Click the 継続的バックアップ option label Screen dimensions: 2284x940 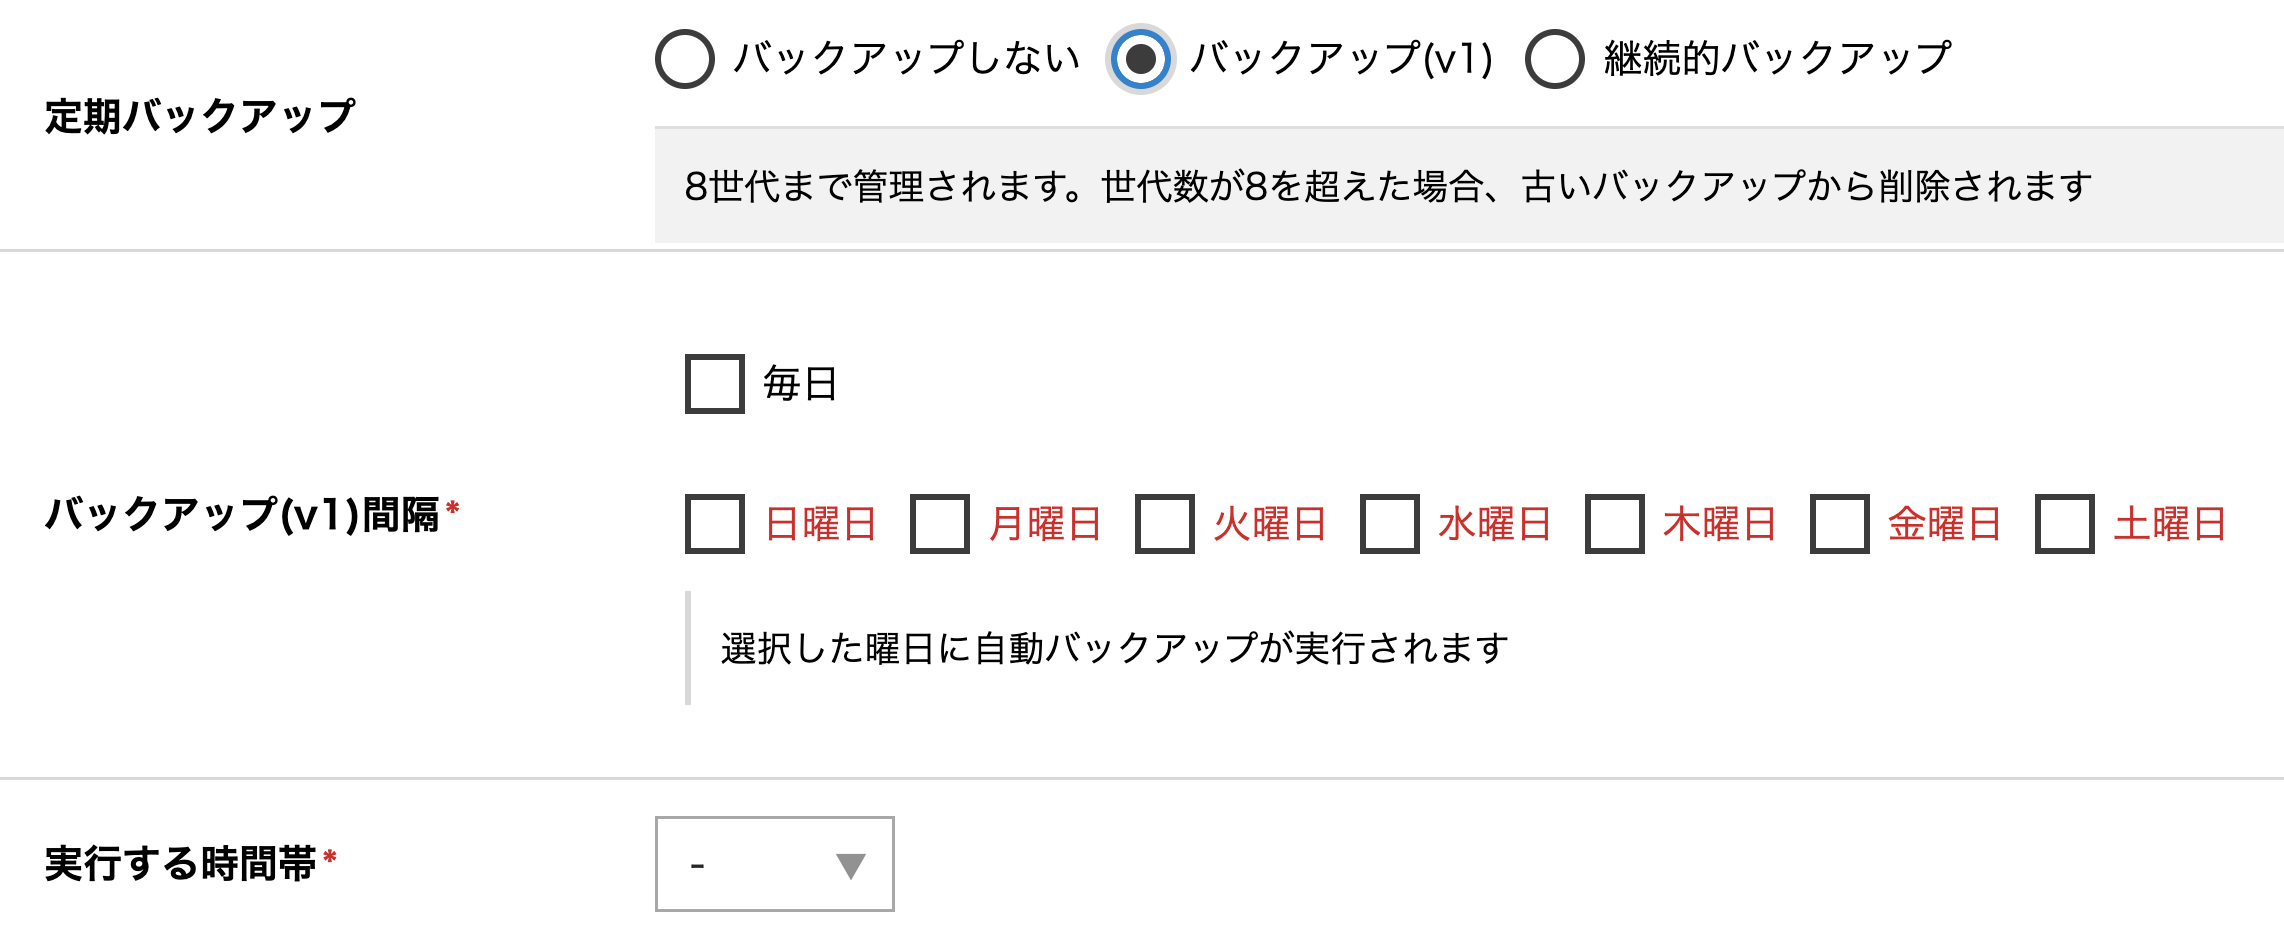point(1777,59)
